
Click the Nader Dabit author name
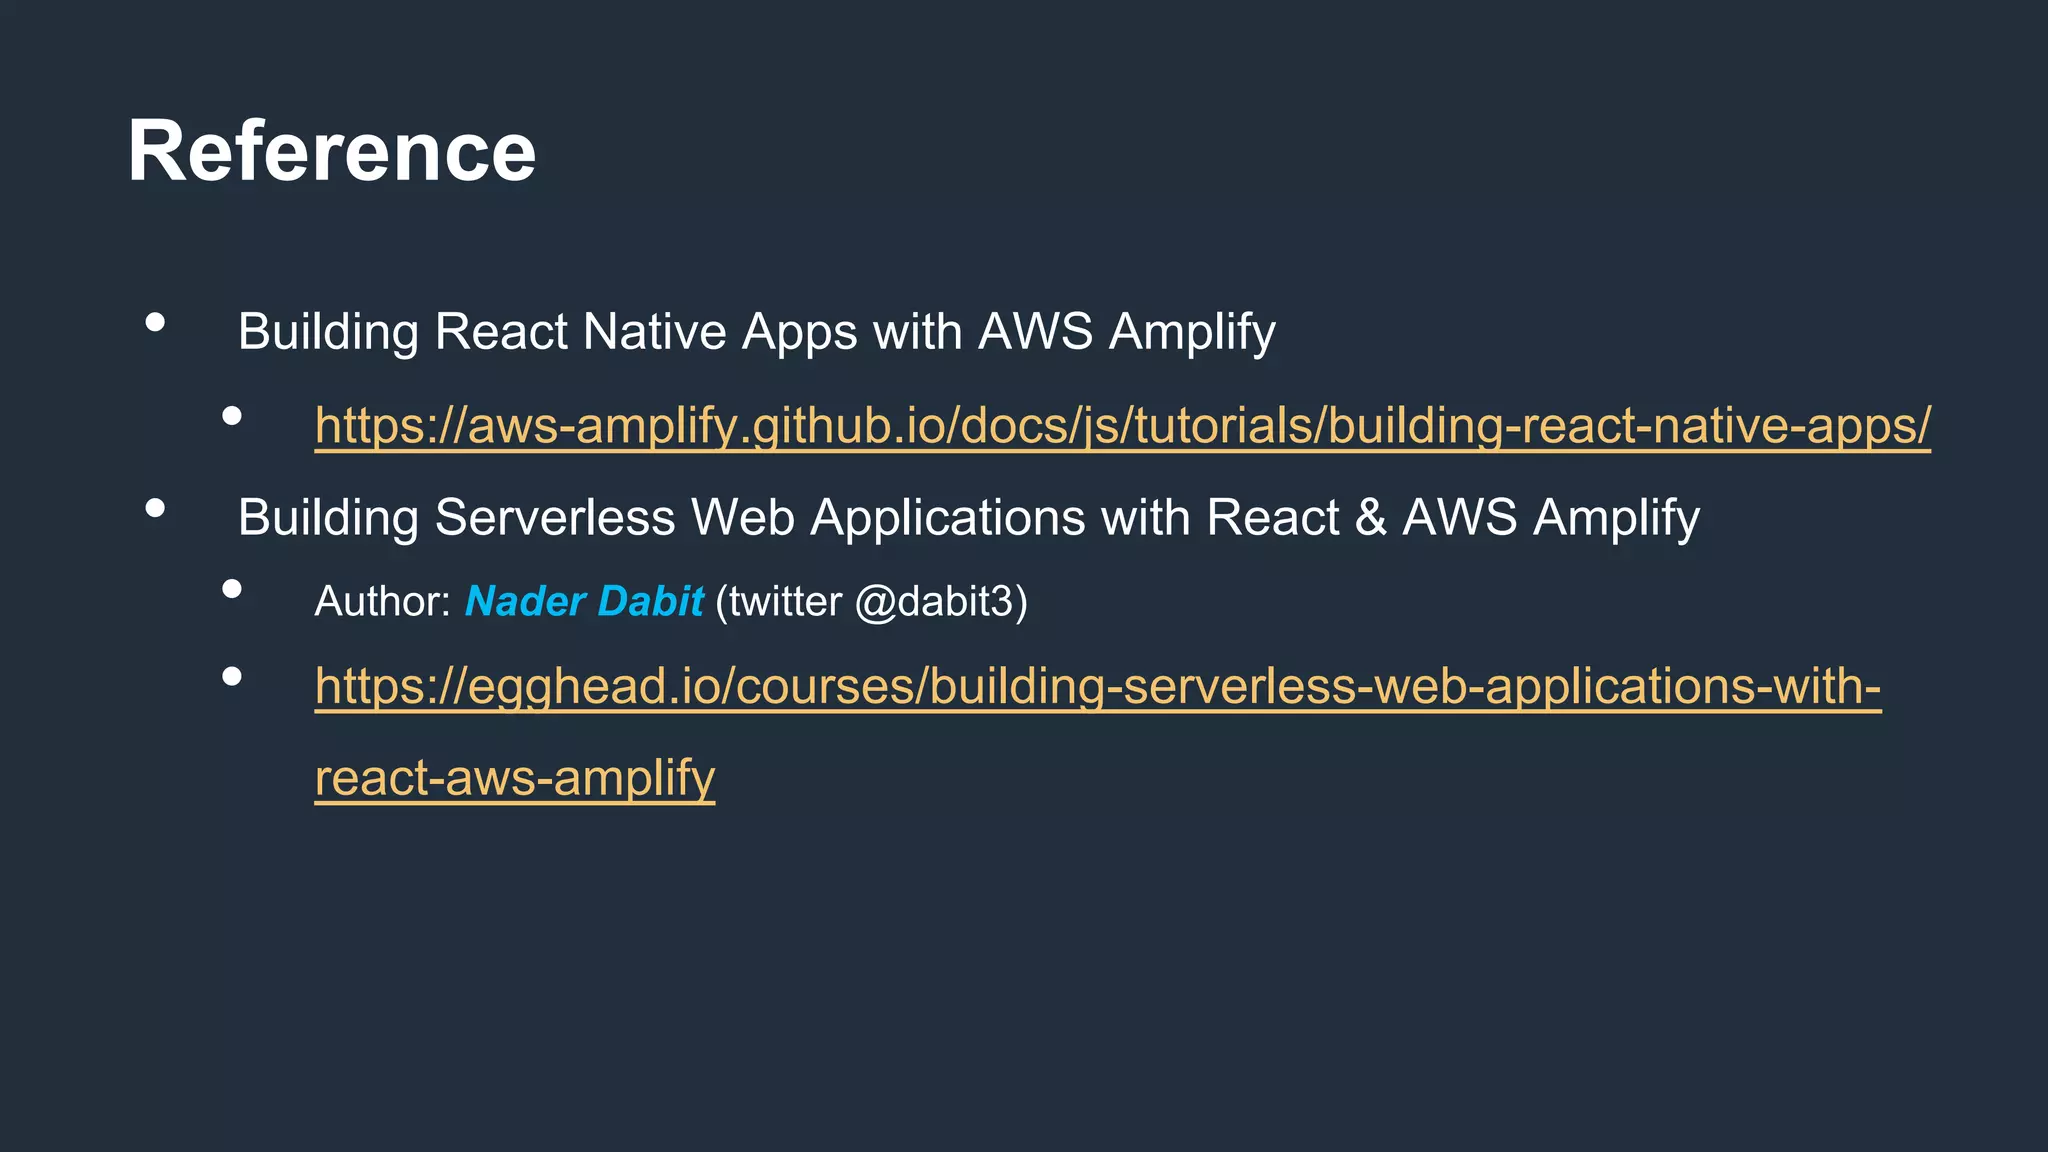[x=585, y=601]
